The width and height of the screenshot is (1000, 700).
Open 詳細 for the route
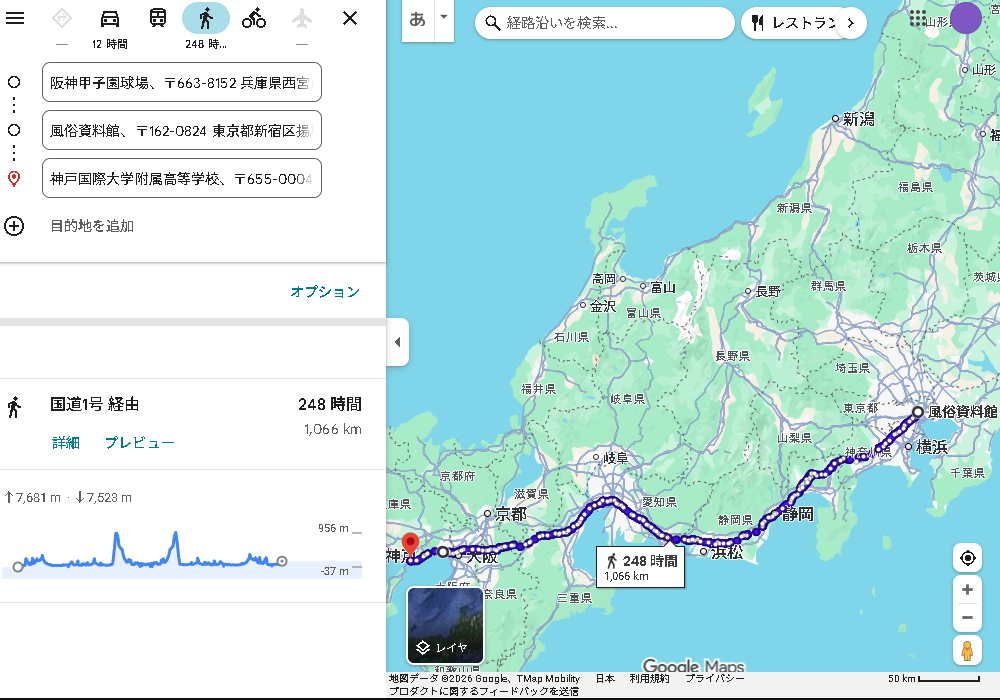tap(66, 443)
